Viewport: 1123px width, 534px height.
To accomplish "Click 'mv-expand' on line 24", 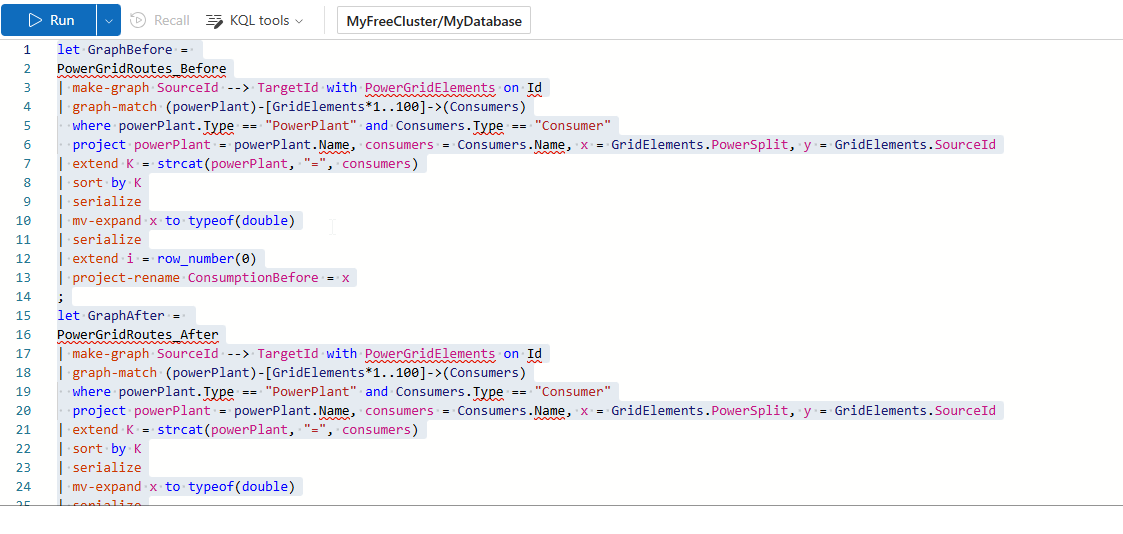I will 107,487.
